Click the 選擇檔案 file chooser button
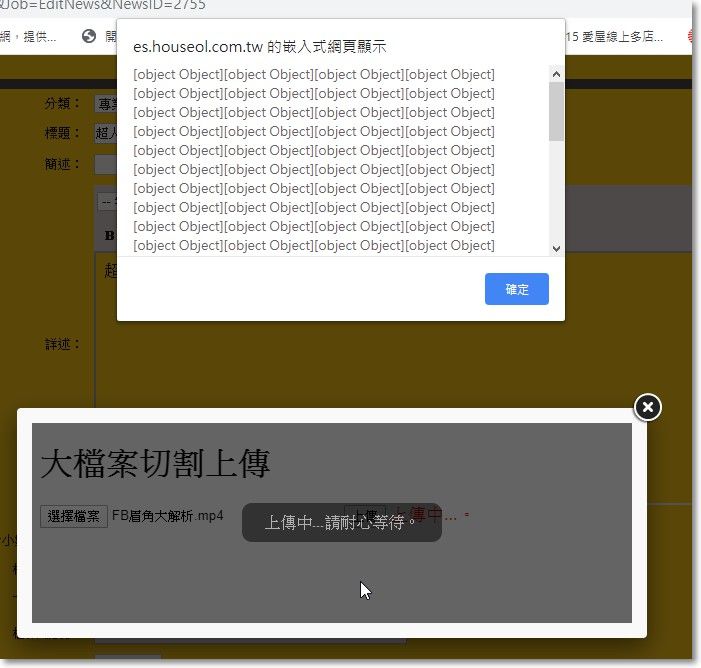 tap(74, 516)
